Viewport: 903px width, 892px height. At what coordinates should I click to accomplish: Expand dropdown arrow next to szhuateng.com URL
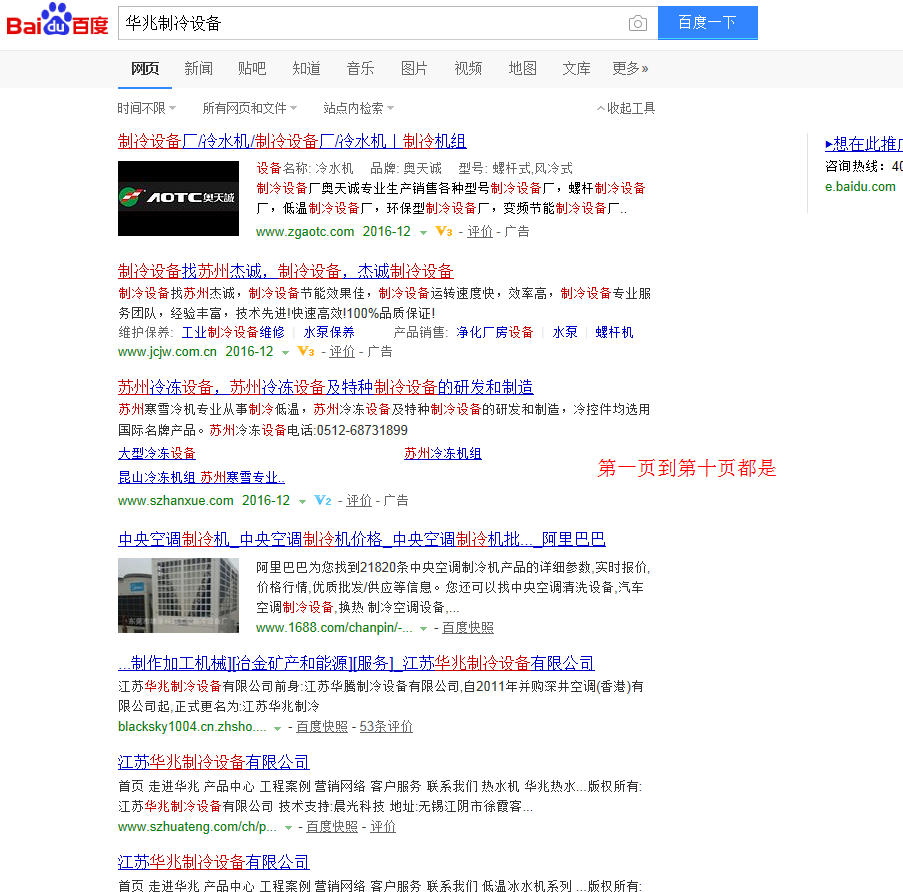pos(289,828)
